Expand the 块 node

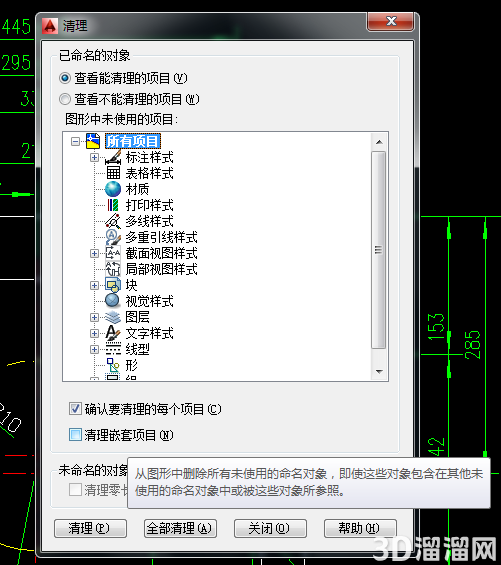pyautogui.click(x=94, y=285)
